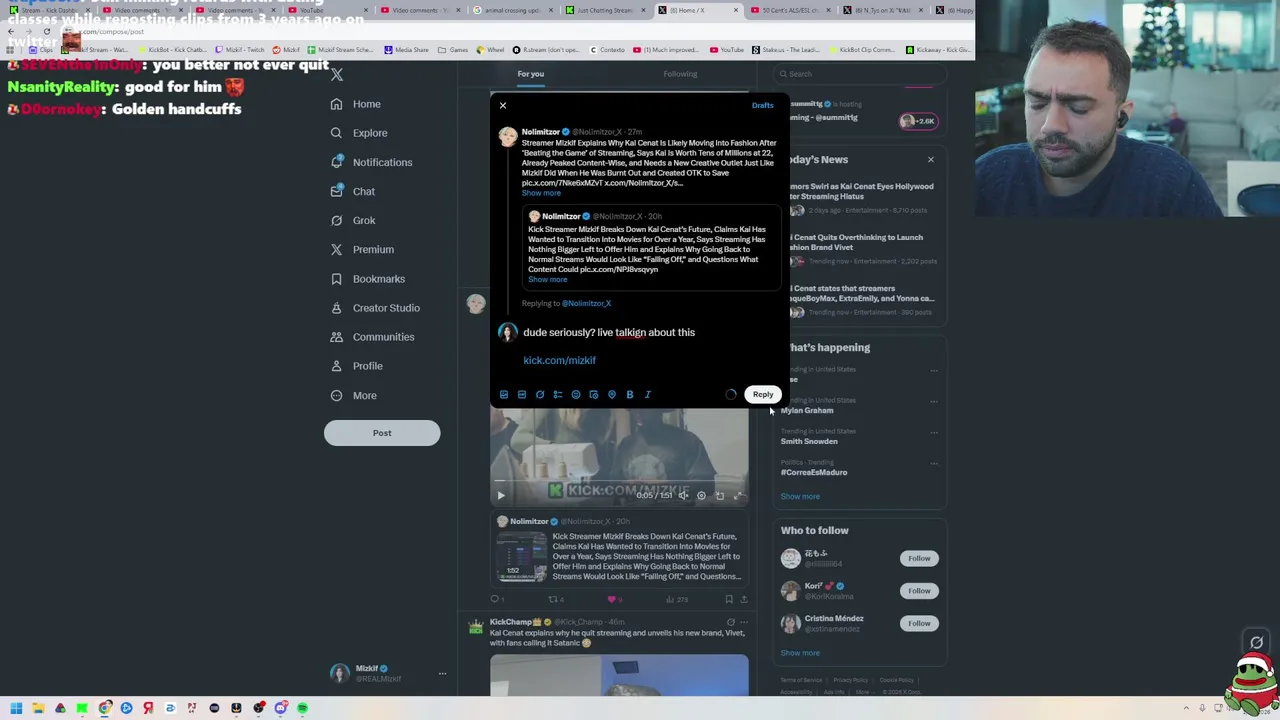This screenshot has height=720, width=1280.
Task: Share the Nolimitzor tweet
Action: pyautogui.click(x=743, y=599)
